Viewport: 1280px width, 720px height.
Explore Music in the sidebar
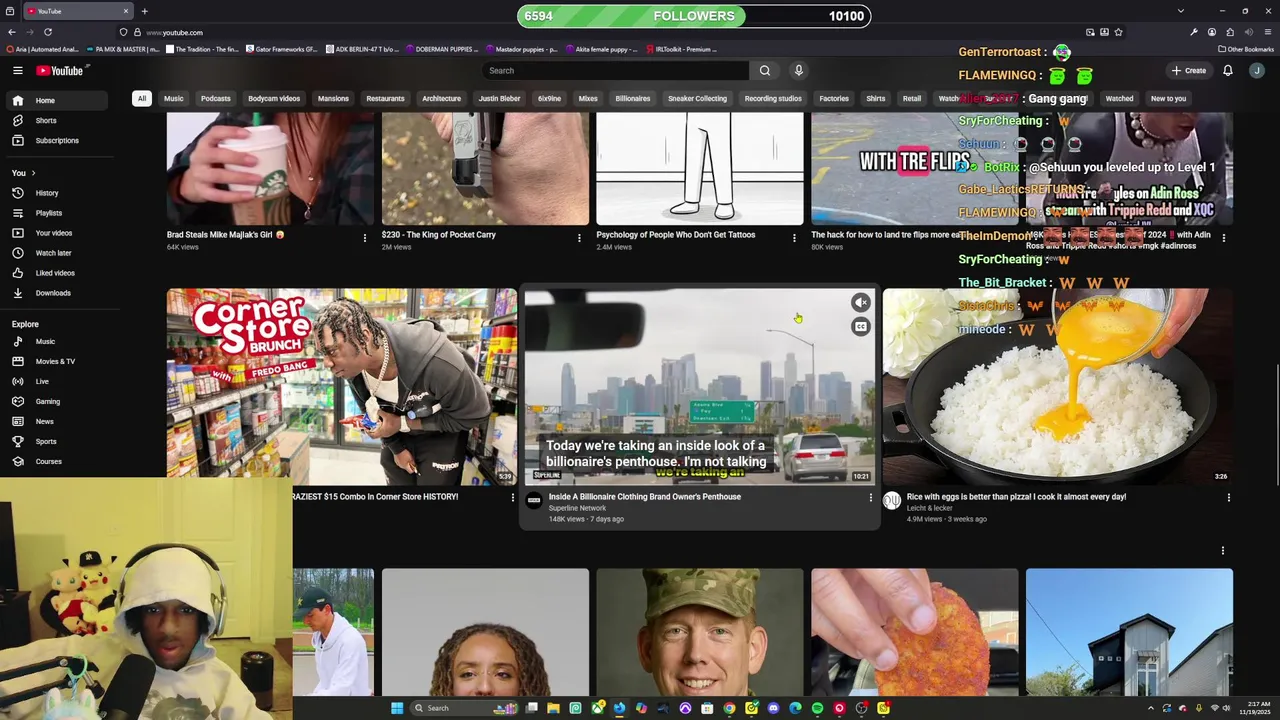pos(55,342)
